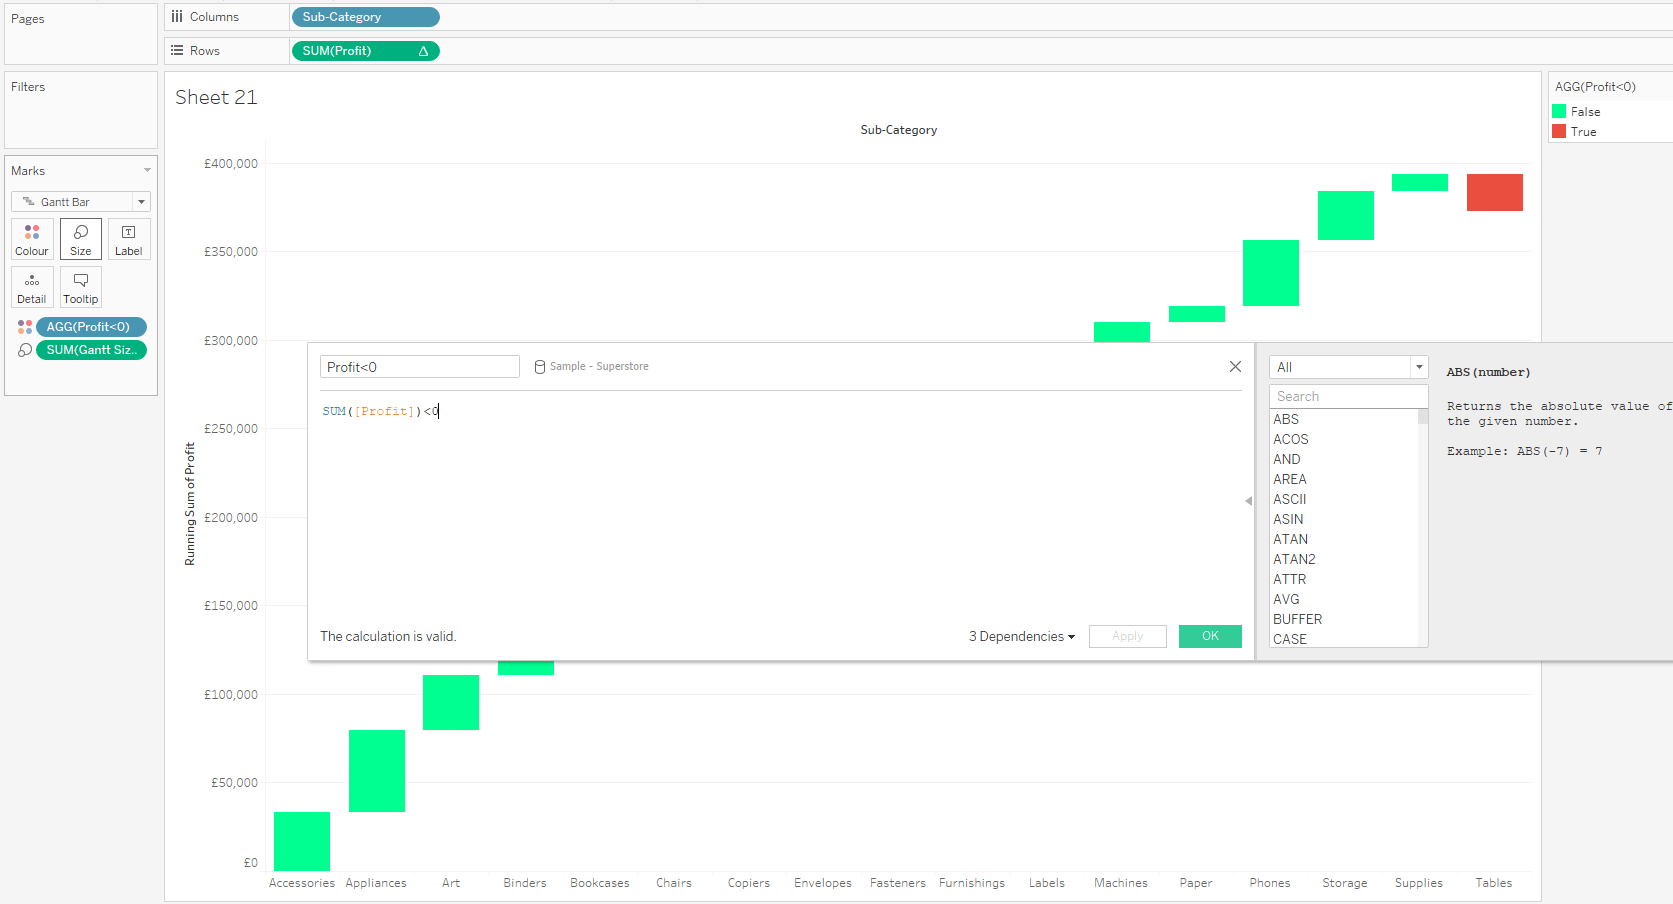The image size is (1673, 904).
Task: Open the Colour property on the Marks card
Action: click(31, 238)
